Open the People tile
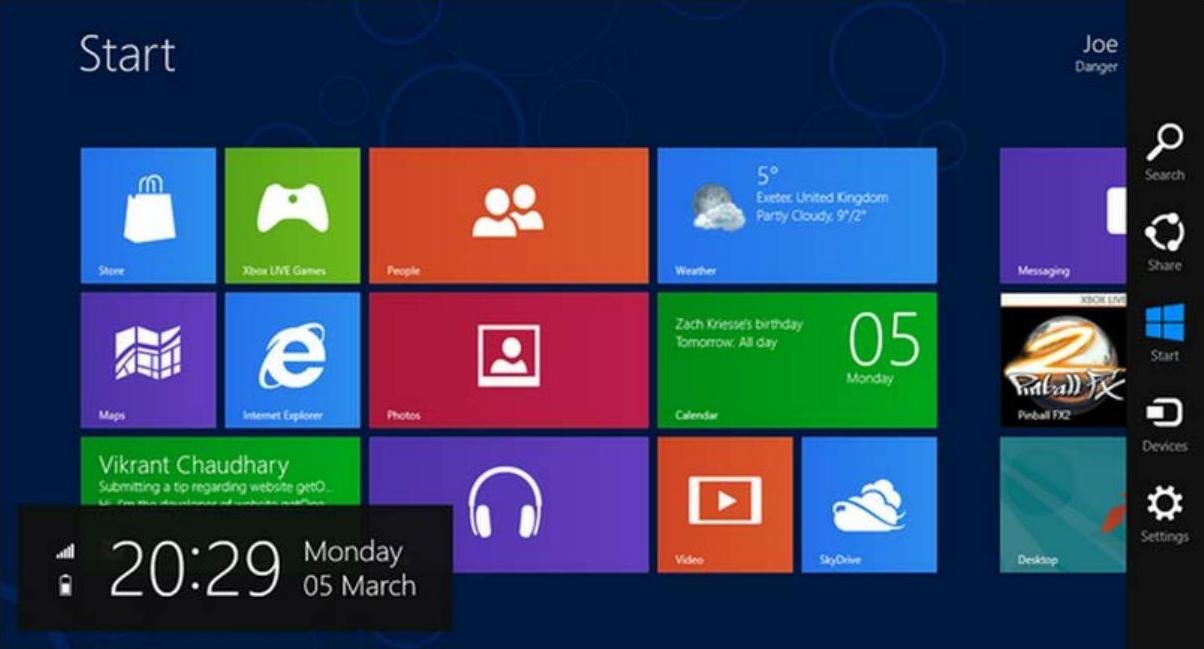This screenshot has width=1204, height=649. click(508, 215)
